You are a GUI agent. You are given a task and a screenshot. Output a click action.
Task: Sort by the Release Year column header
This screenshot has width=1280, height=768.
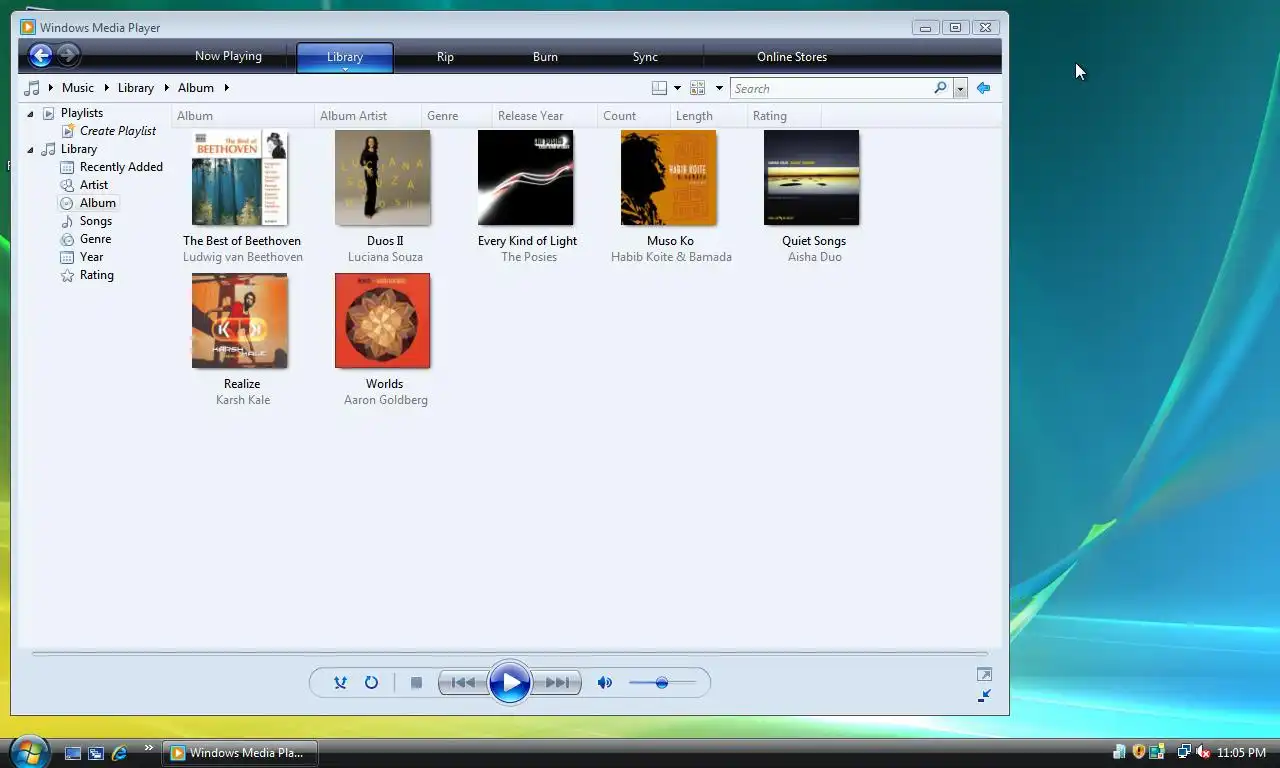pyautogui.click(x=544, y=116)
